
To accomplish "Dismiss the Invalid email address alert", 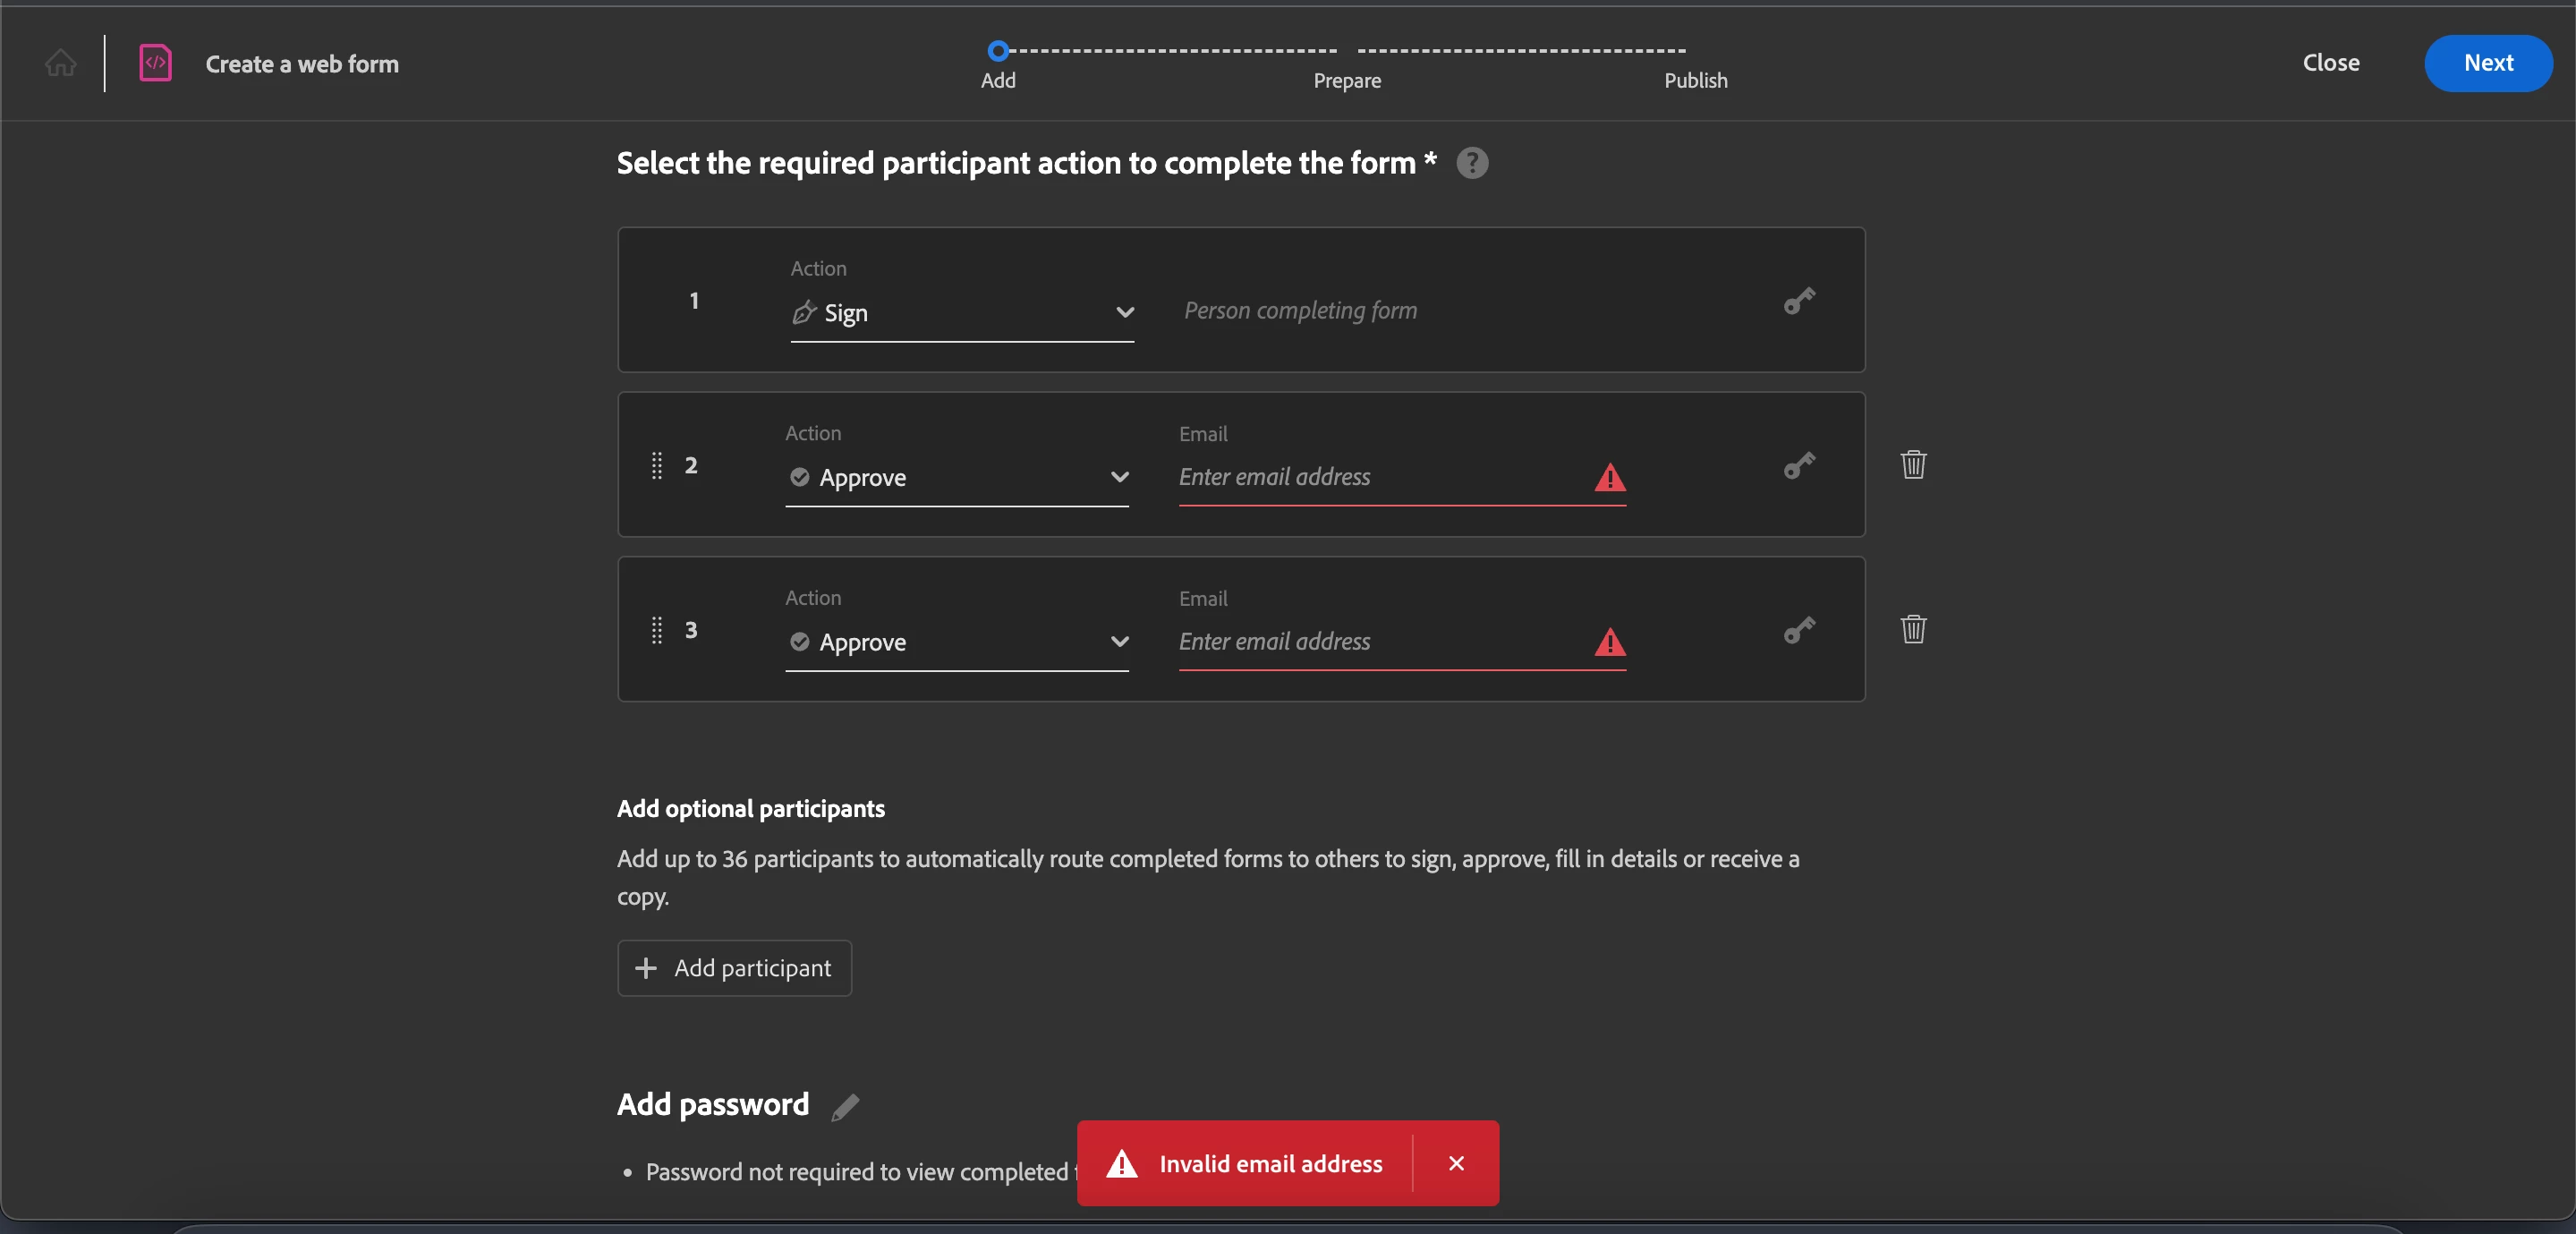I will click(1456, 1163).
